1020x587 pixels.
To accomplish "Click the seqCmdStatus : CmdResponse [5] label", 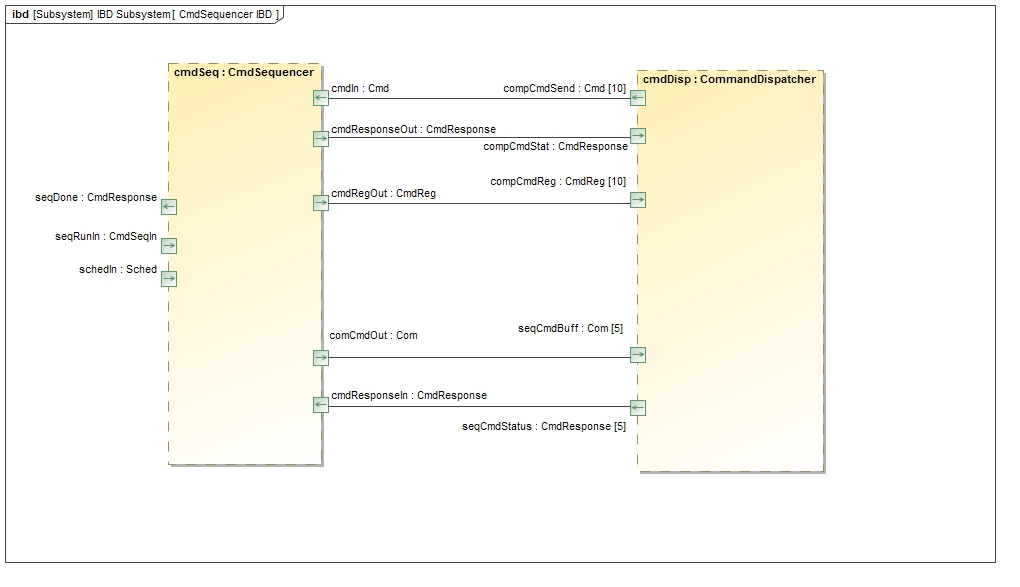I will tap(543, 427).
